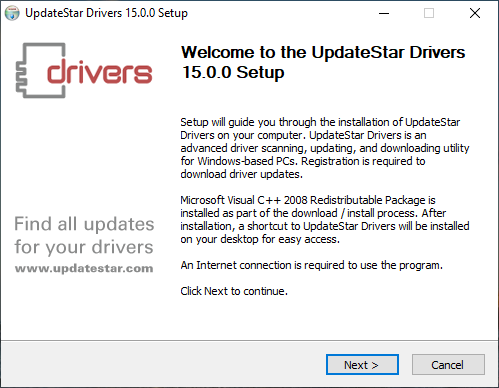Click the 'Setup will guide you' paragraph
This screenshot has width=499, height=388.
(x=325, y=148)
